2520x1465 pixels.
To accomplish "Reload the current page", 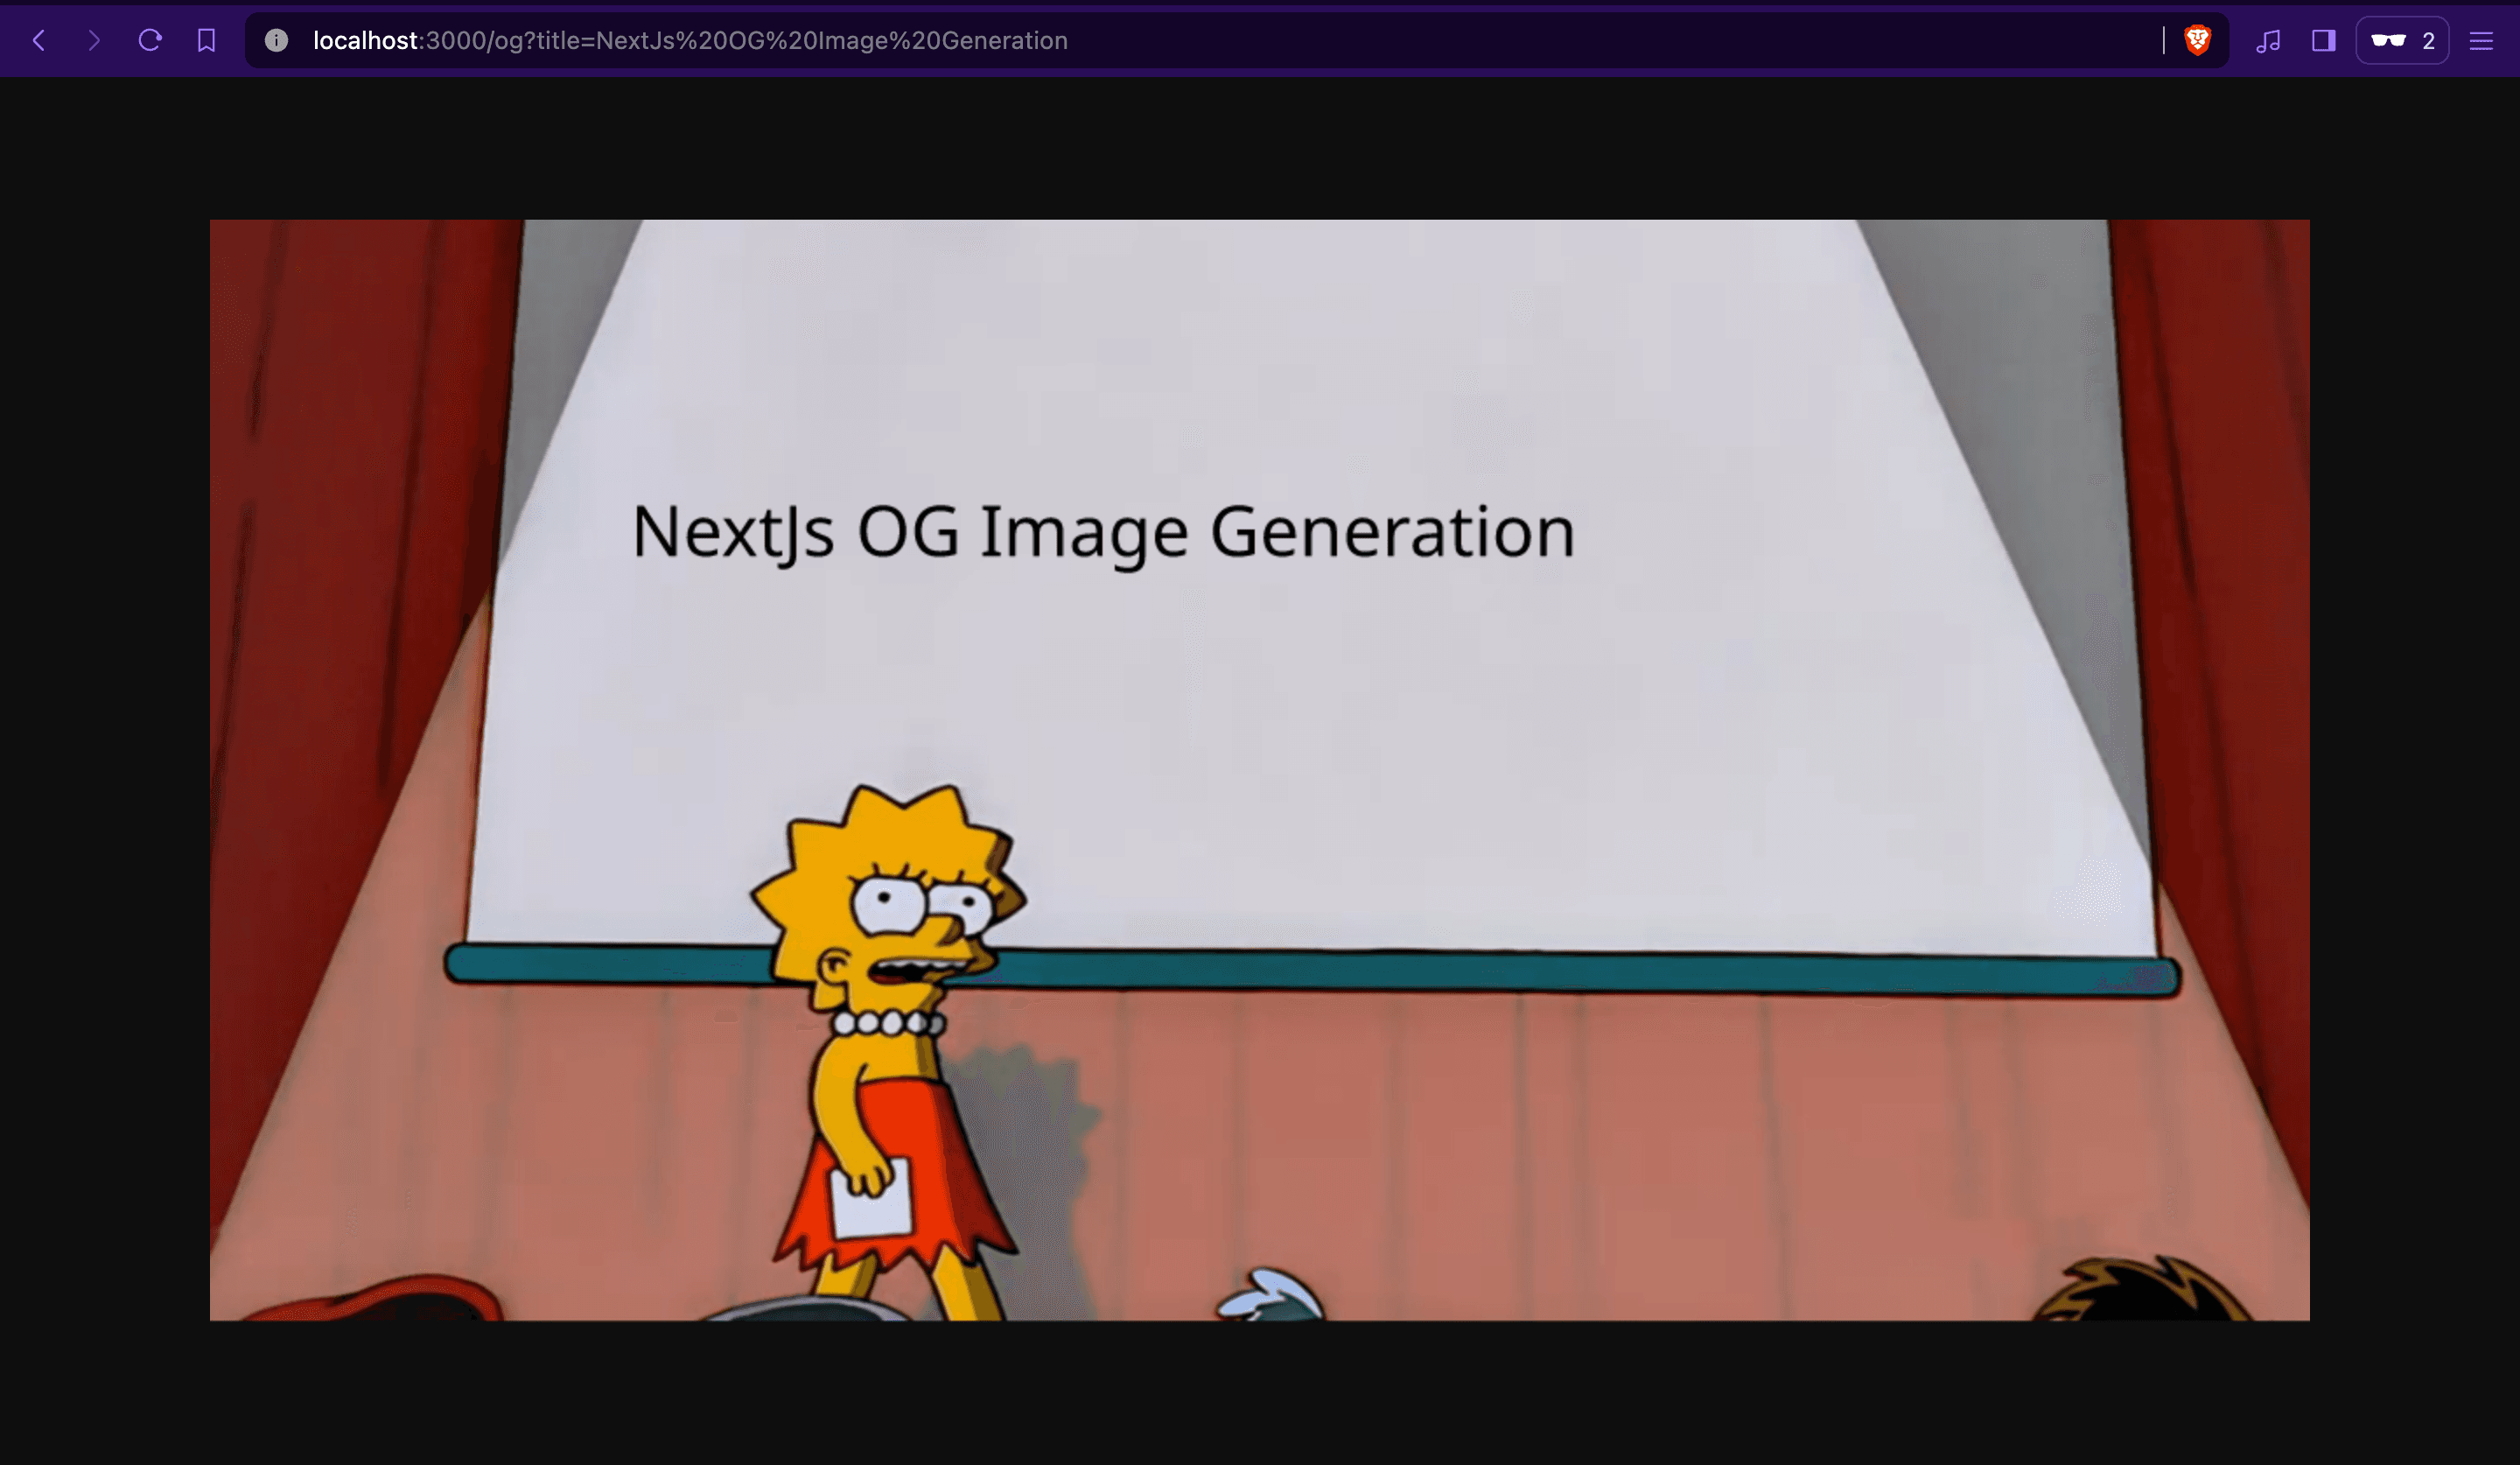I will tap(150, 41).
